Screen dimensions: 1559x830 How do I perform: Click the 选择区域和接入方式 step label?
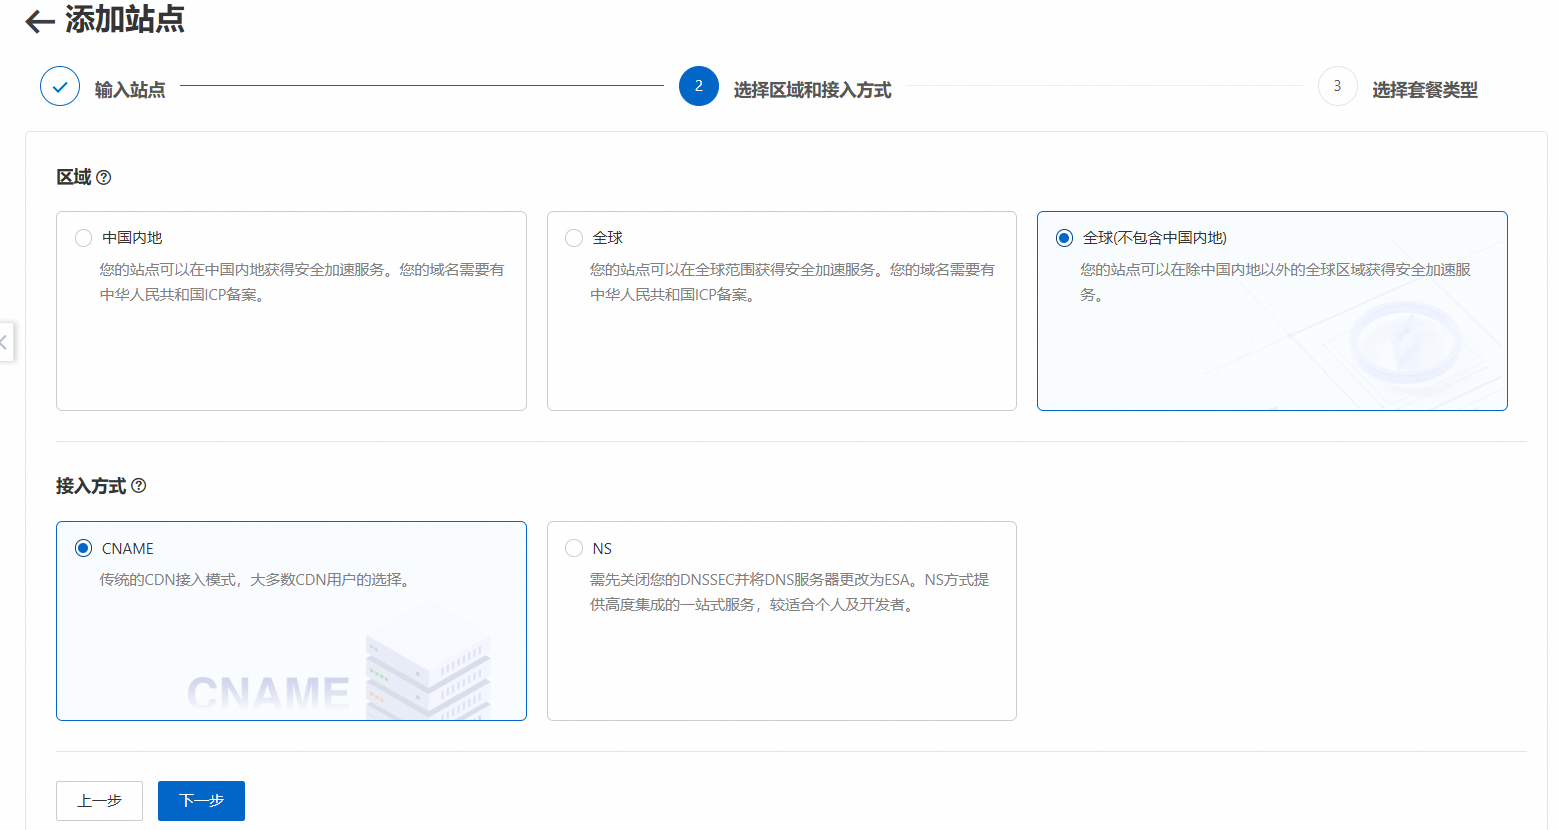click(x=812, y=90)
